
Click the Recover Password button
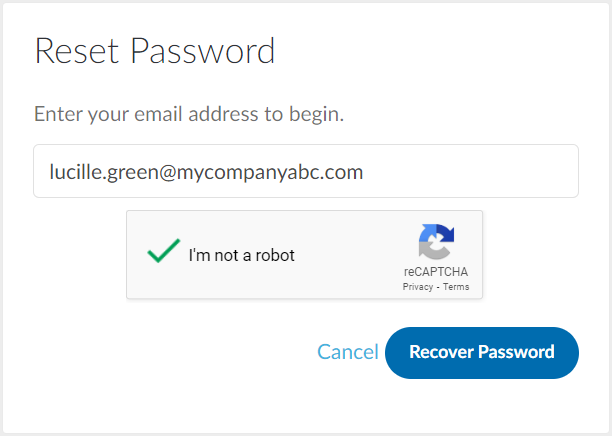coord(482,353)
